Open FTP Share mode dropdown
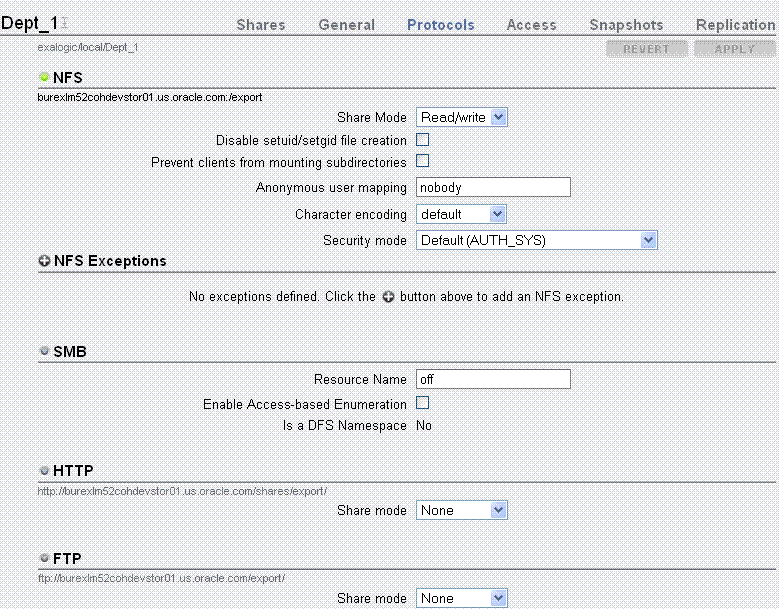 click(x=462, y=598)
